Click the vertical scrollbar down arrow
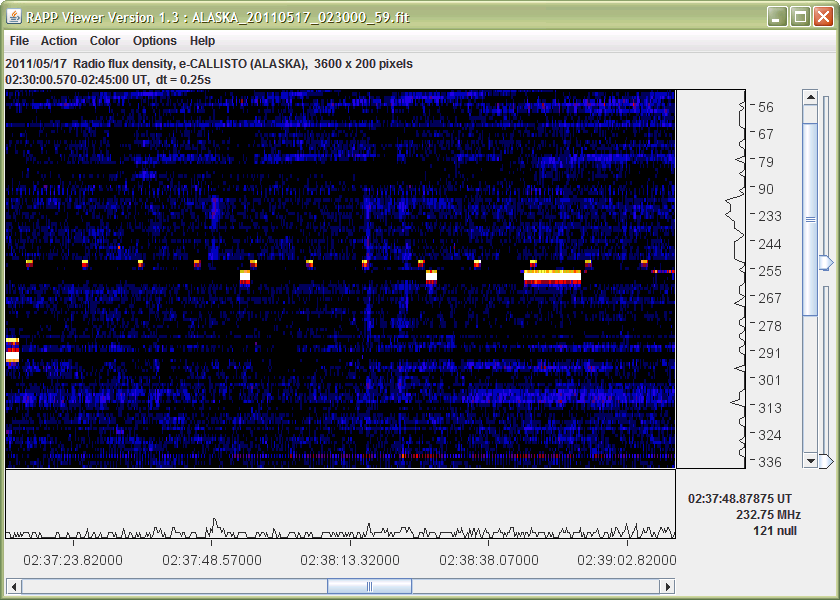The image size is (840, 600). (810, 461)
